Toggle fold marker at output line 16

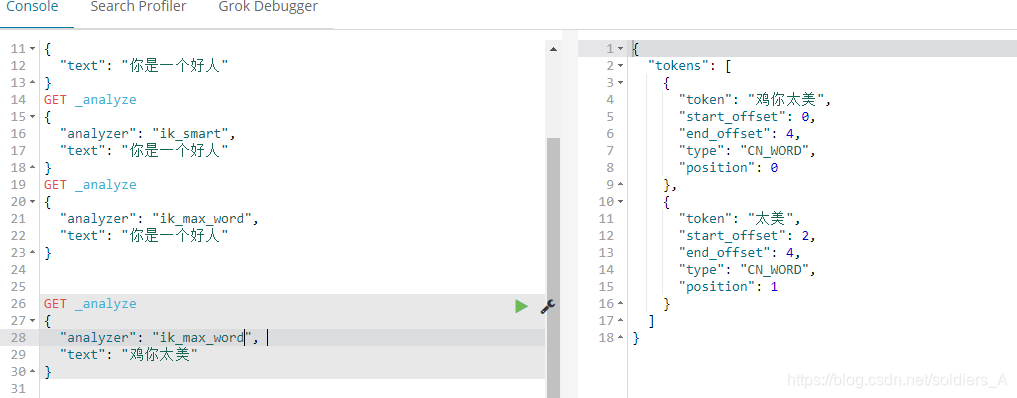[x=621, y=304]
